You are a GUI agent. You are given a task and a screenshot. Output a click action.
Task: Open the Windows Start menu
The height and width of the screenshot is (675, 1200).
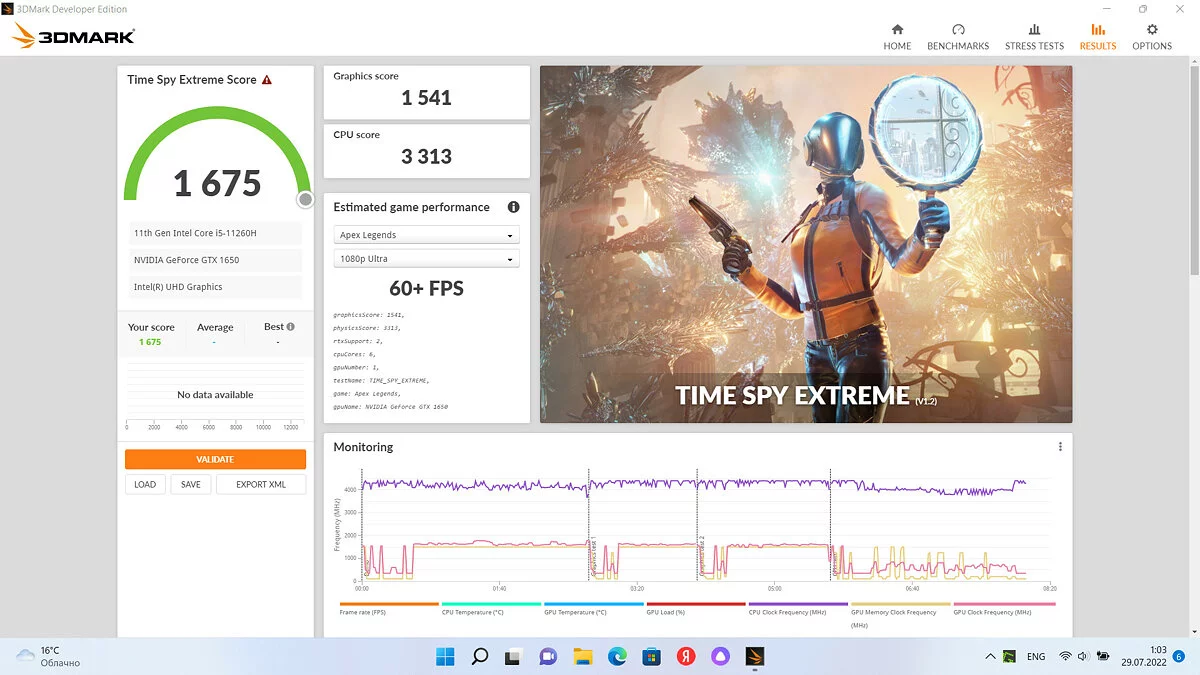(445, 656)
